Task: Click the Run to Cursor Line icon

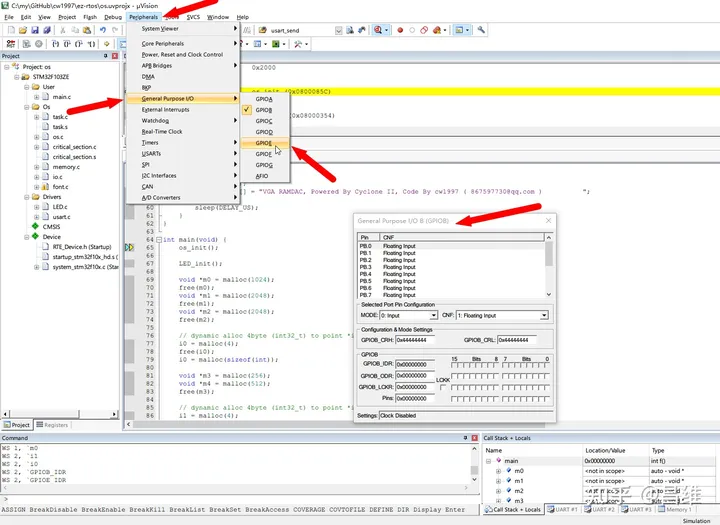Action: click(x=91, y=44)
